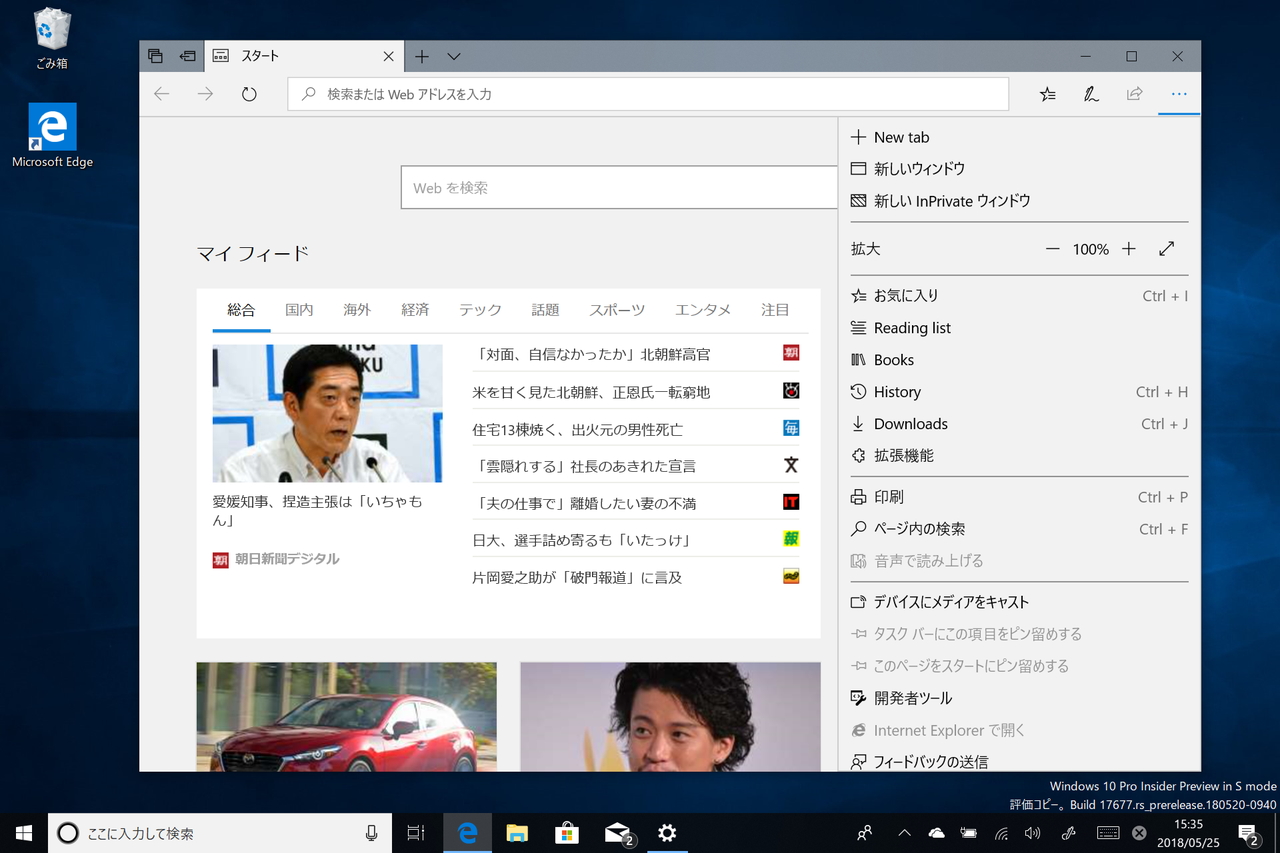Open headline 片岡愛之助が「破門報道」に言及

tap(577, 577)
